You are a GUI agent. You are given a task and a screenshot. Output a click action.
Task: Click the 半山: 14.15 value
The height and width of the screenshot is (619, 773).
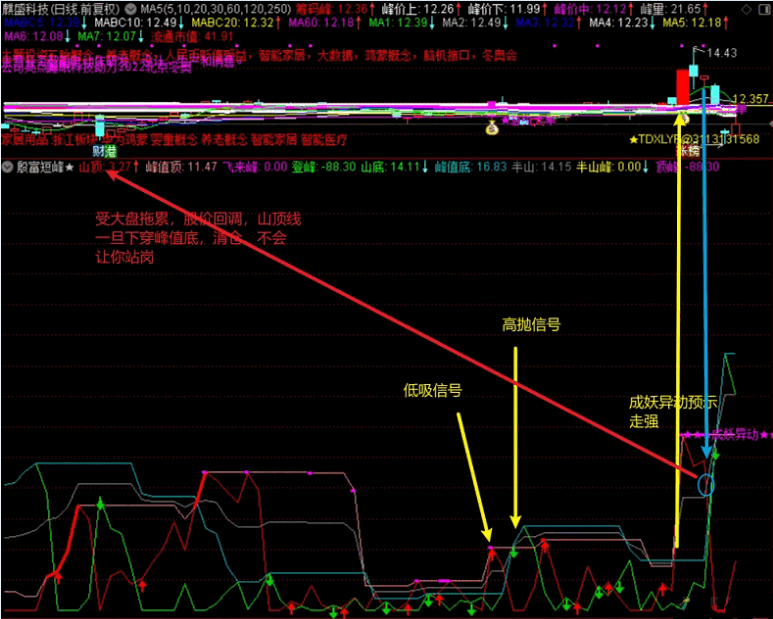540,167
